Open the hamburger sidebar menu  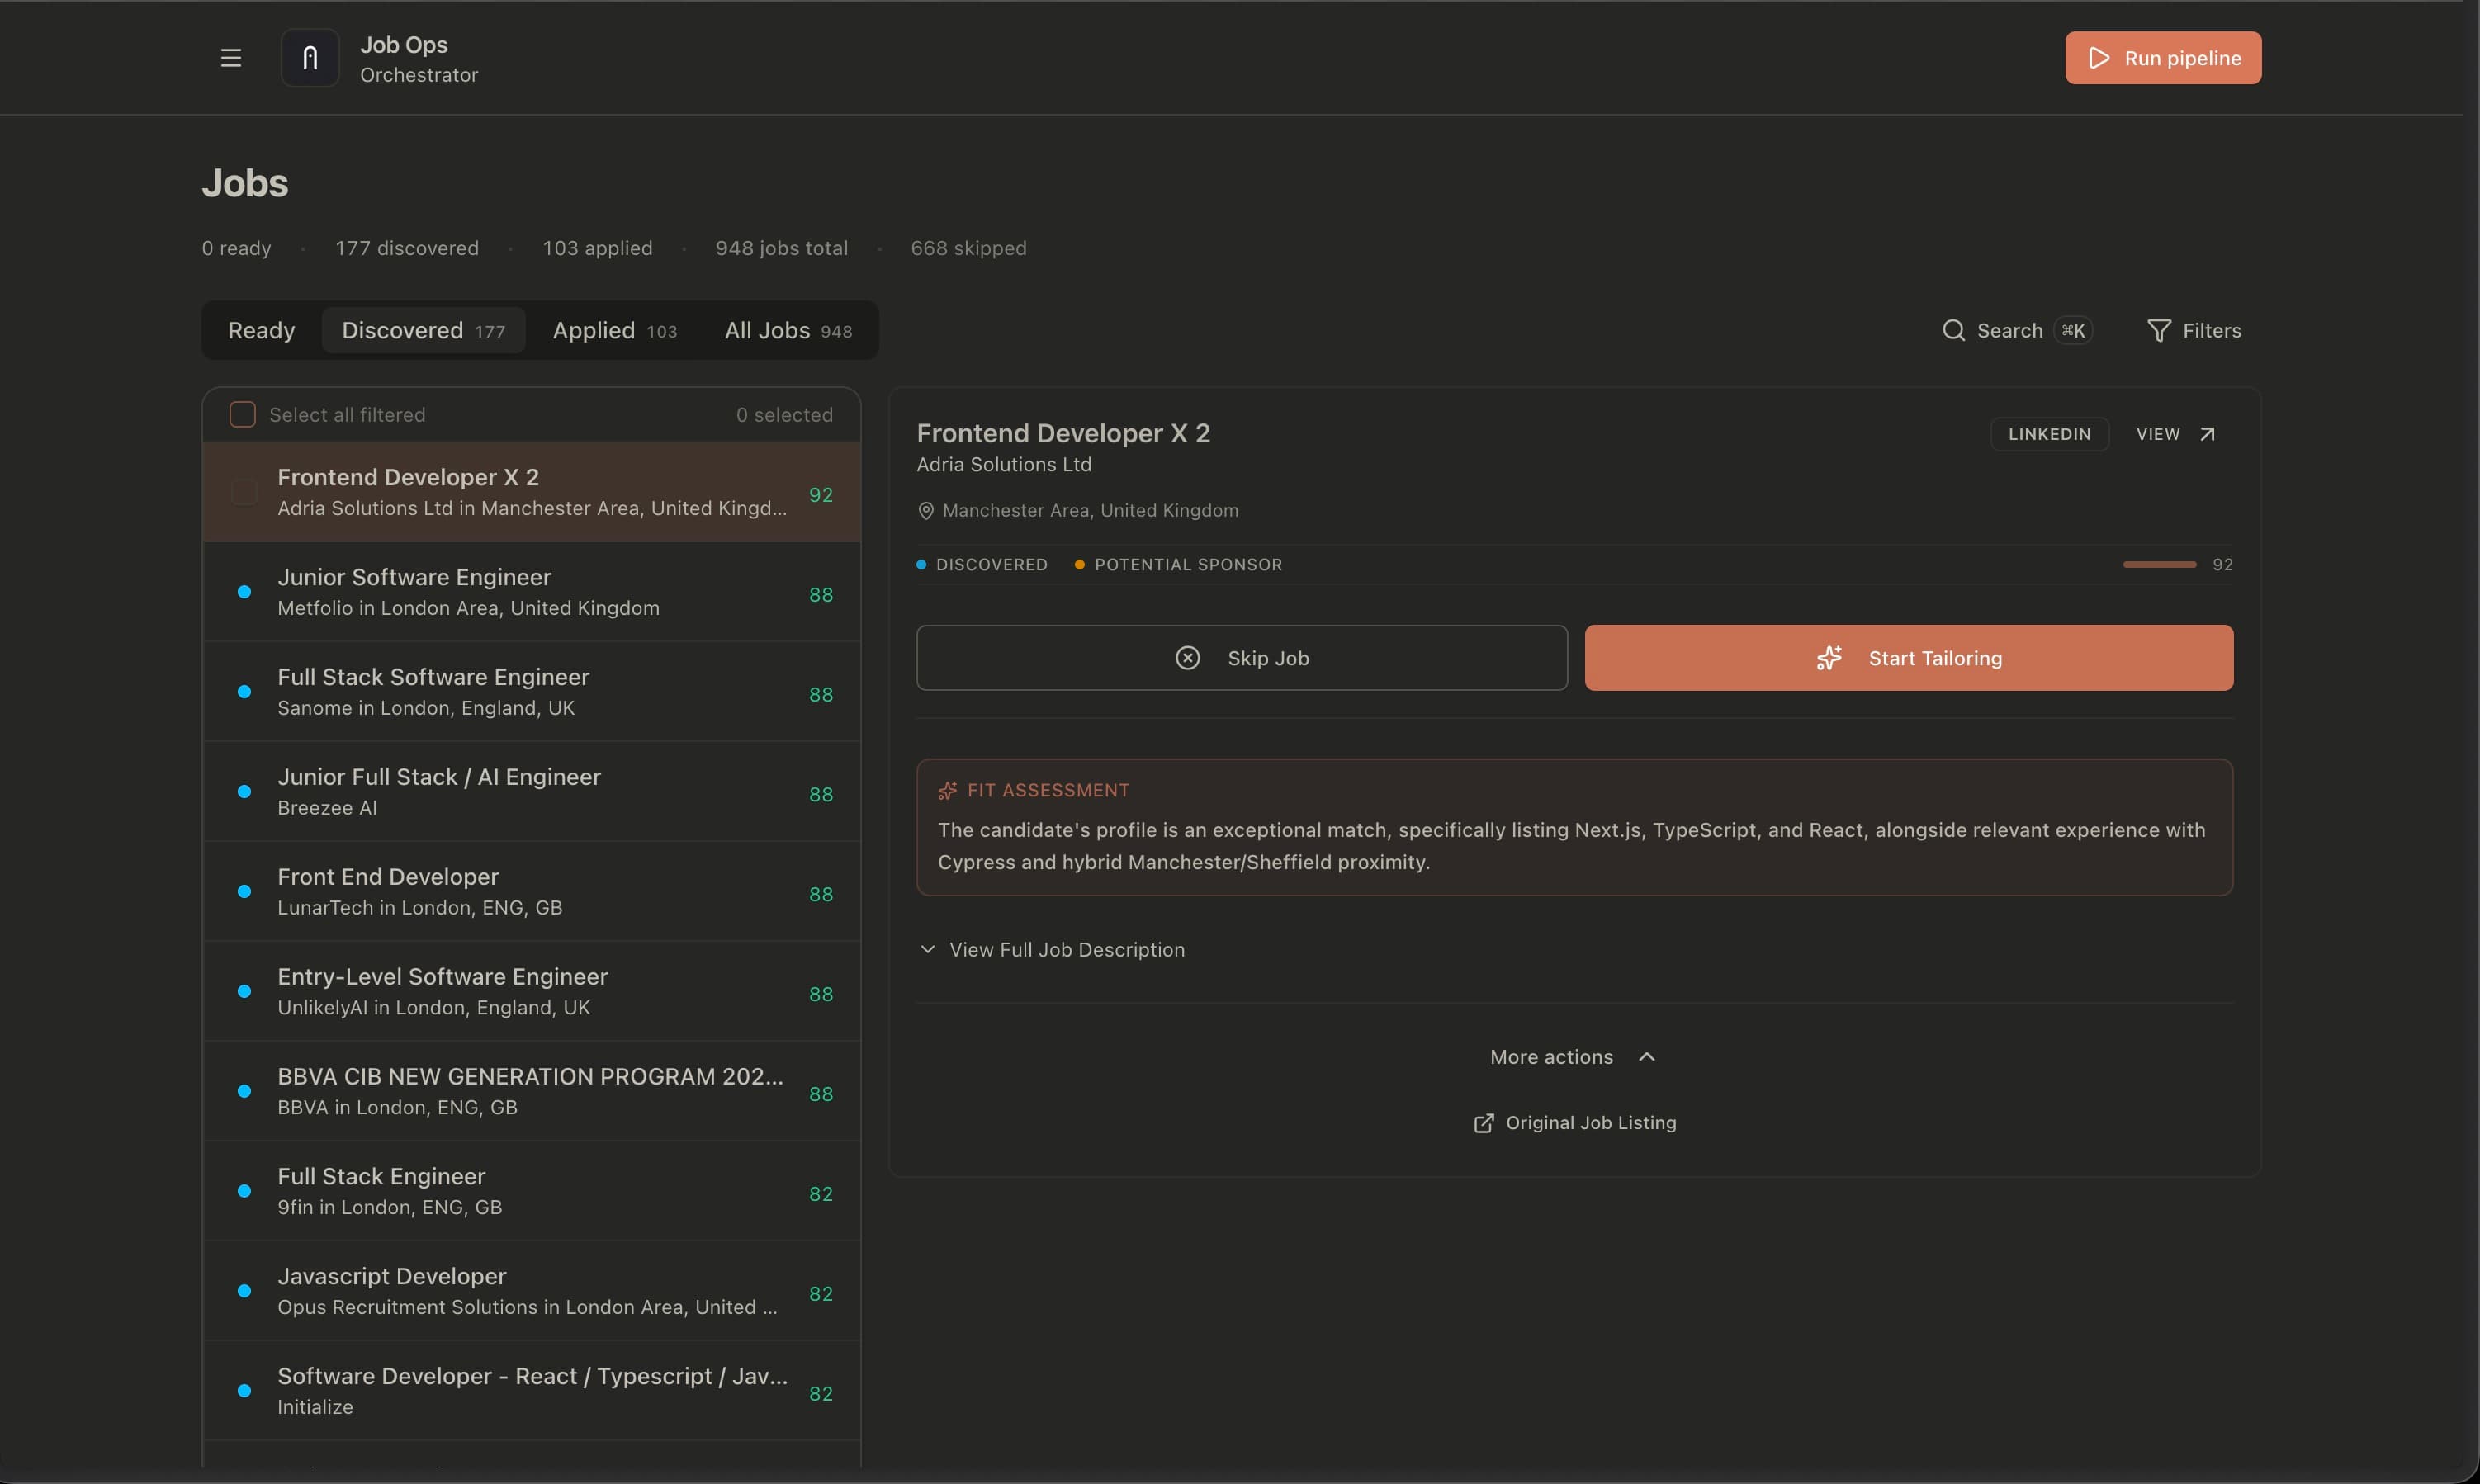pos(231,58)
